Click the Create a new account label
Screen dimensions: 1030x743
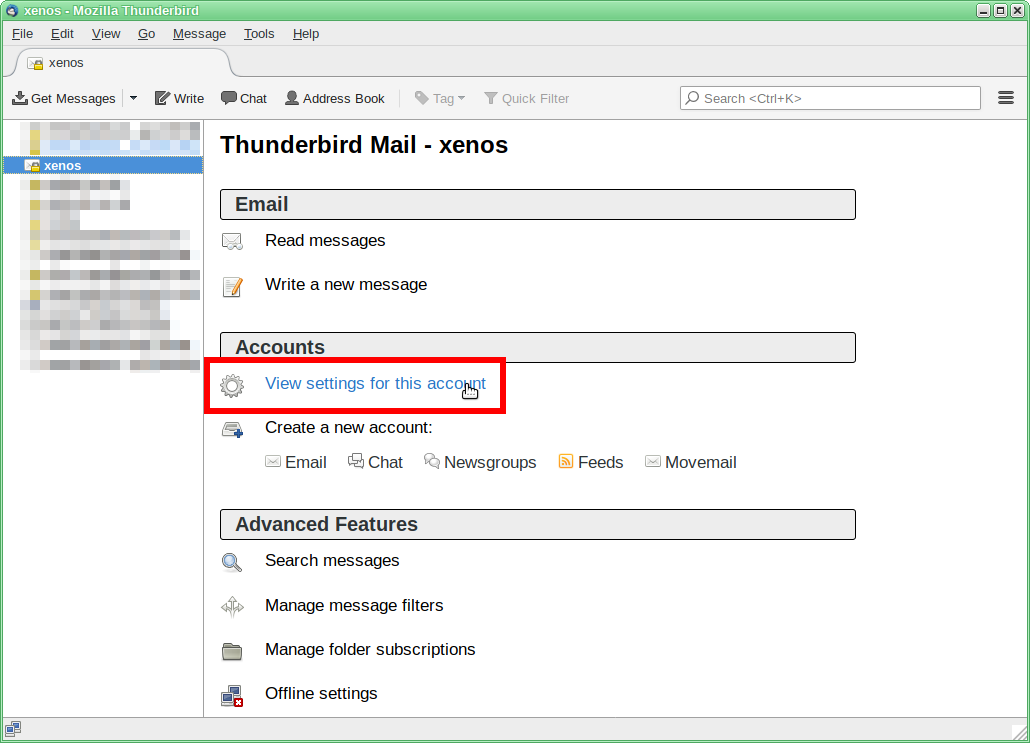[x=349, y=428]
